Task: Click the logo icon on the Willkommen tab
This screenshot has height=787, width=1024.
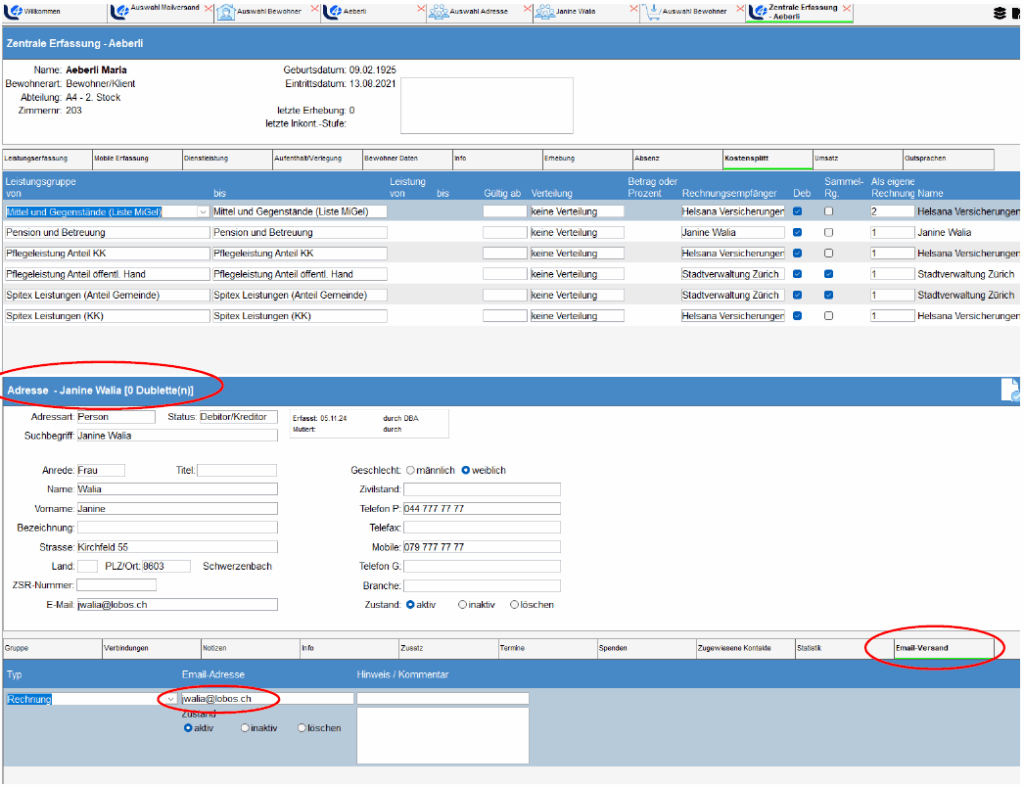Action: (x=11, y=13)
